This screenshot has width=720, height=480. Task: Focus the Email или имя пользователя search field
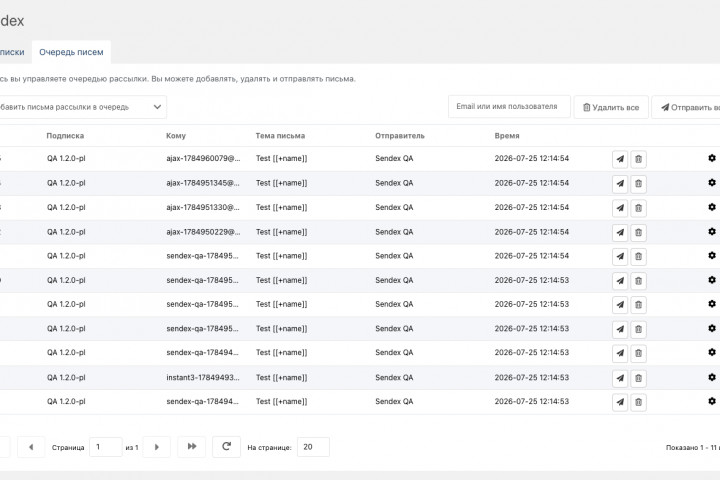(x=509, y=107)
